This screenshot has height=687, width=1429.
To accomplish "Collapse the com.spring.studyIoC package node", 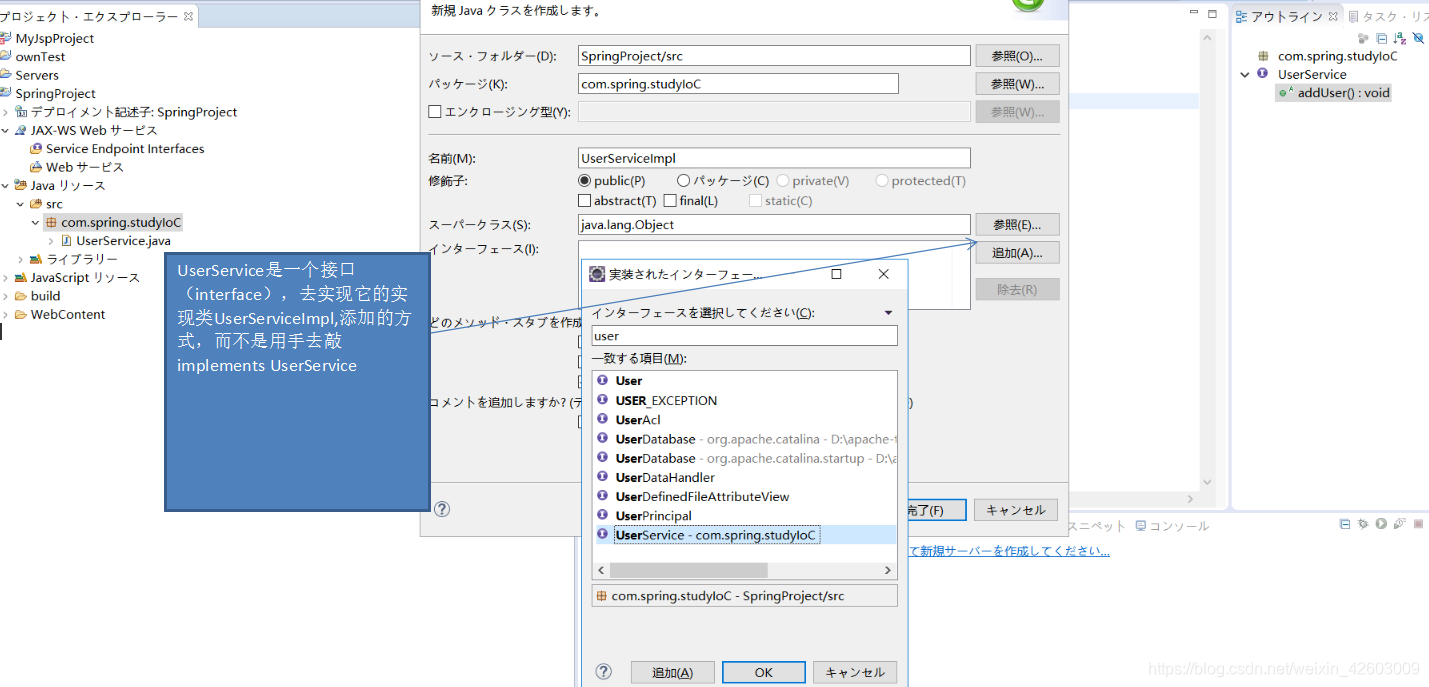I will (36, 223).
